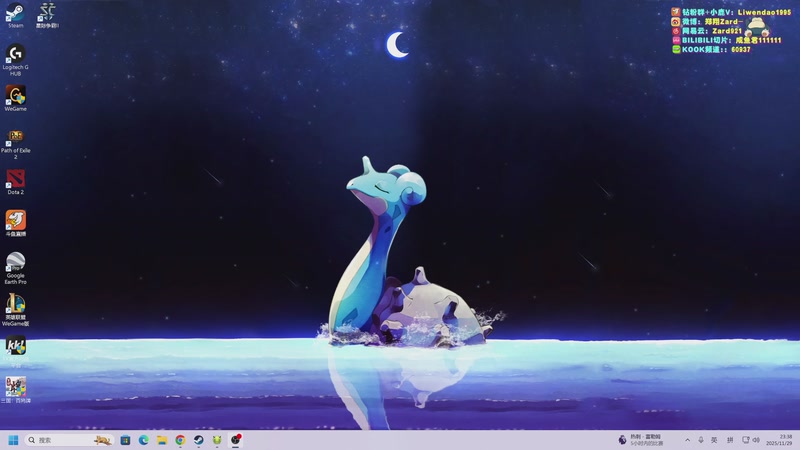Open the clock and date panel
The image size is (800, 450).
click(x=780, y=440)
